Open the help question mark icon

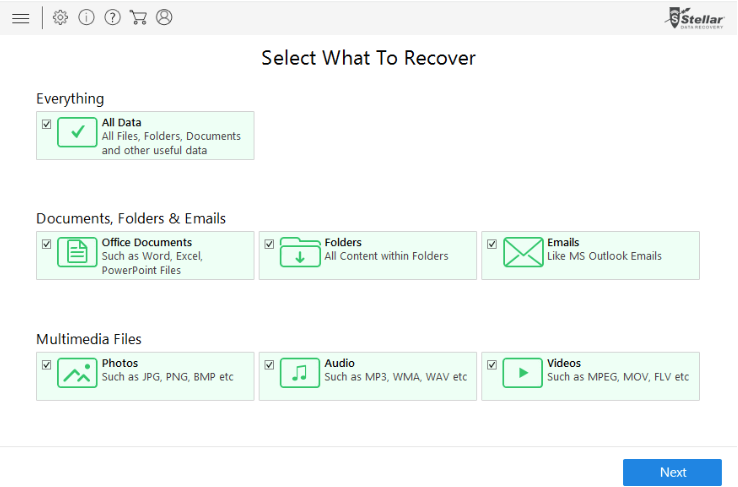click(112, 17)
